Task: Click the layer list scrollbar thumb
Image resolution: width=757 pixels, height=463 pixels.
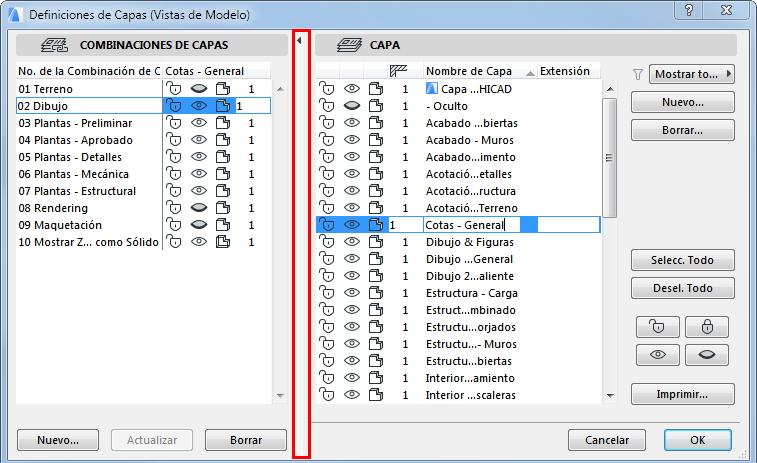Action: tap(609, 158)
